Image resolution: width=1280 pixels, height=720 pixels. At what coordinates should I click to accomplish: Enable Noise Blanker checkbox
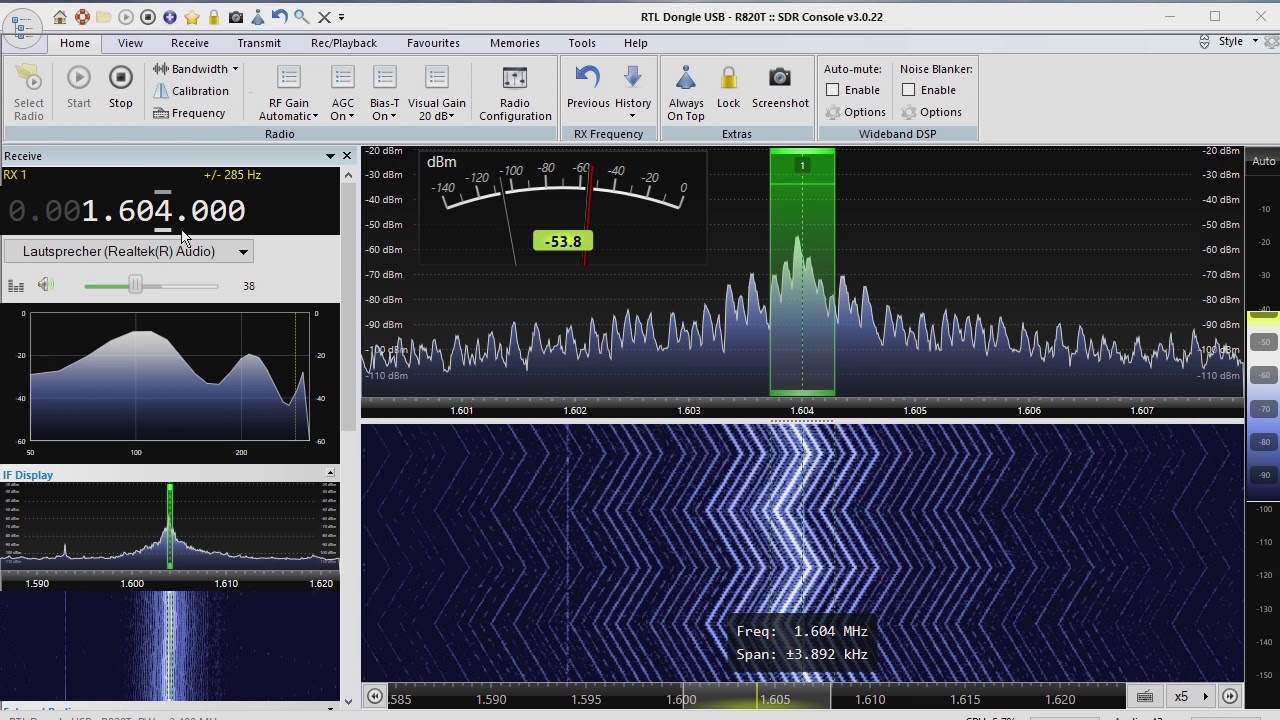click(908, 90)
